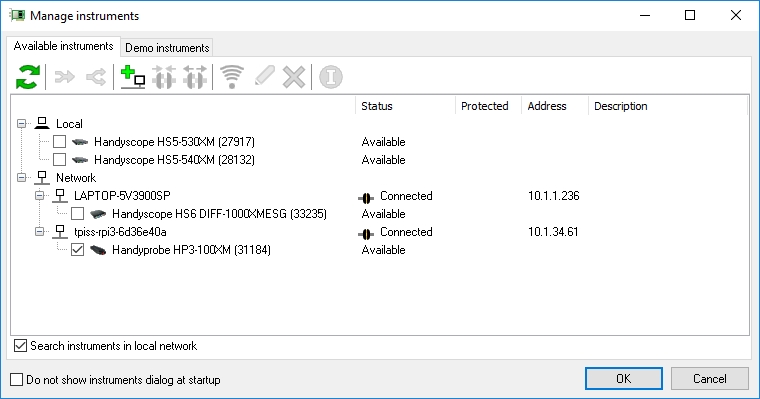The width and height of the screenshot is (760, 399).
Task: Check the Handyscope HS5-530XM checkbox
Action: (x=60, y=142)
